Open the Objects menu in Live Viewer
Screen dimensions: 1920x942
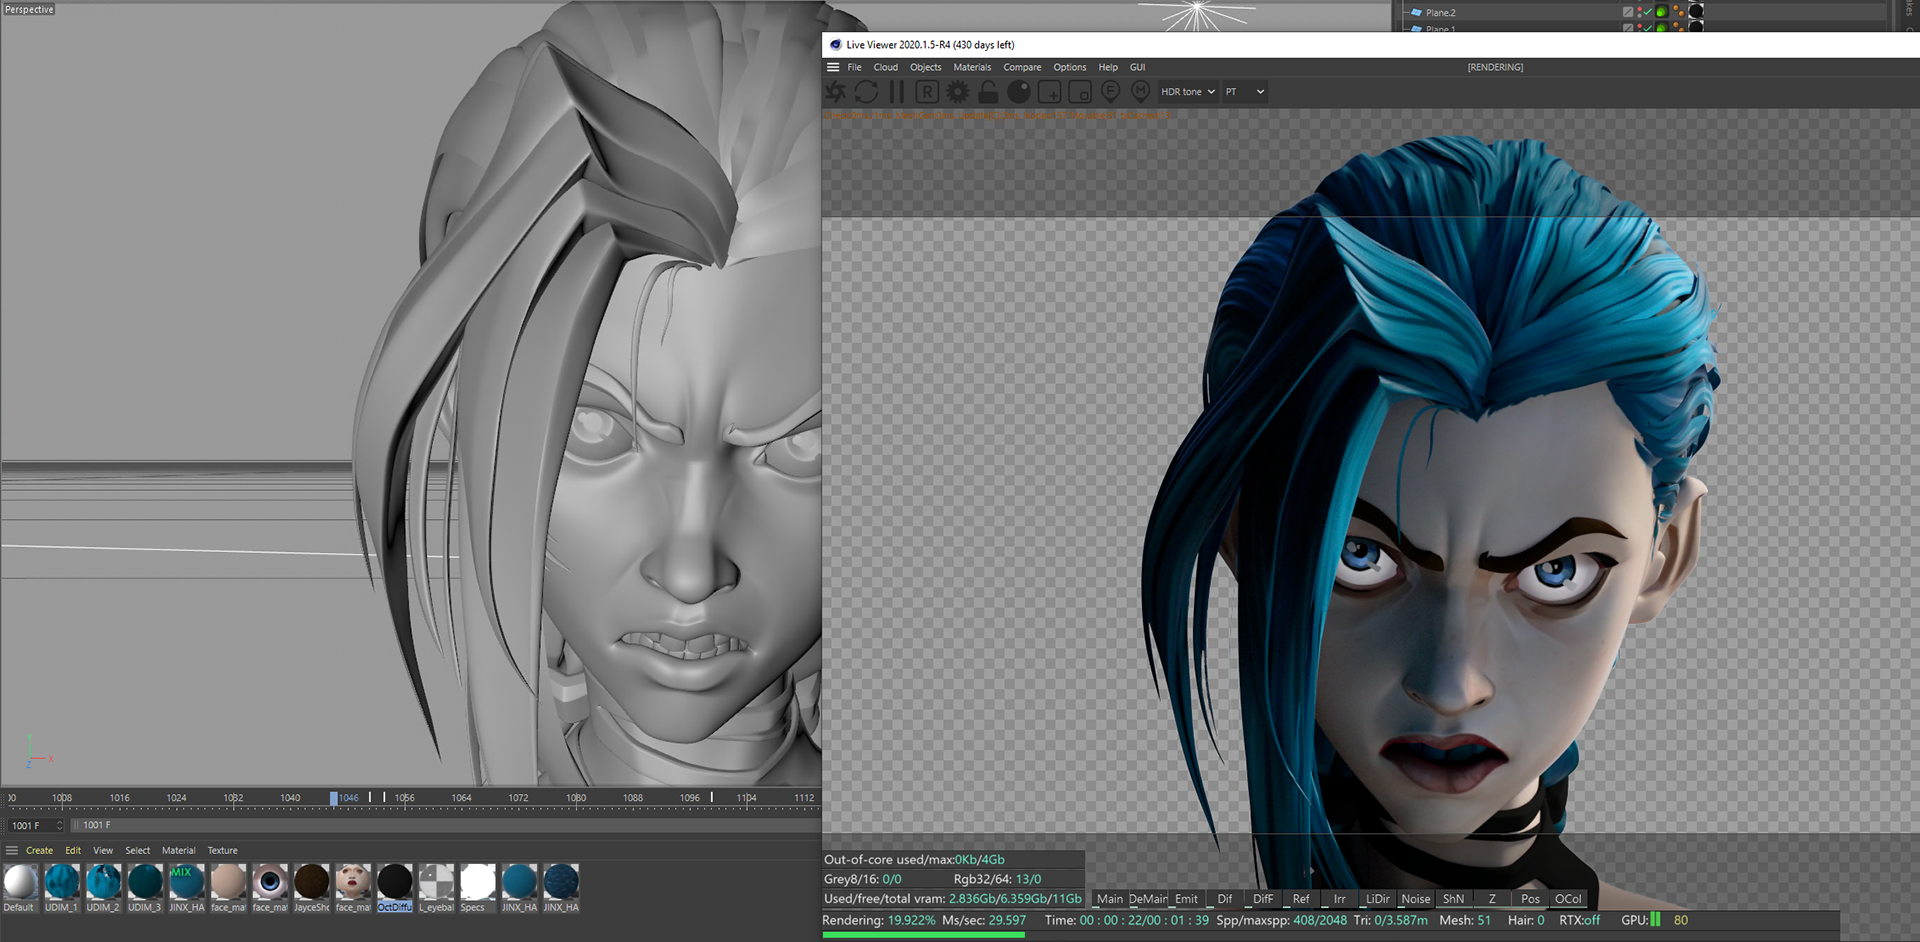click(x=925, y=67)
